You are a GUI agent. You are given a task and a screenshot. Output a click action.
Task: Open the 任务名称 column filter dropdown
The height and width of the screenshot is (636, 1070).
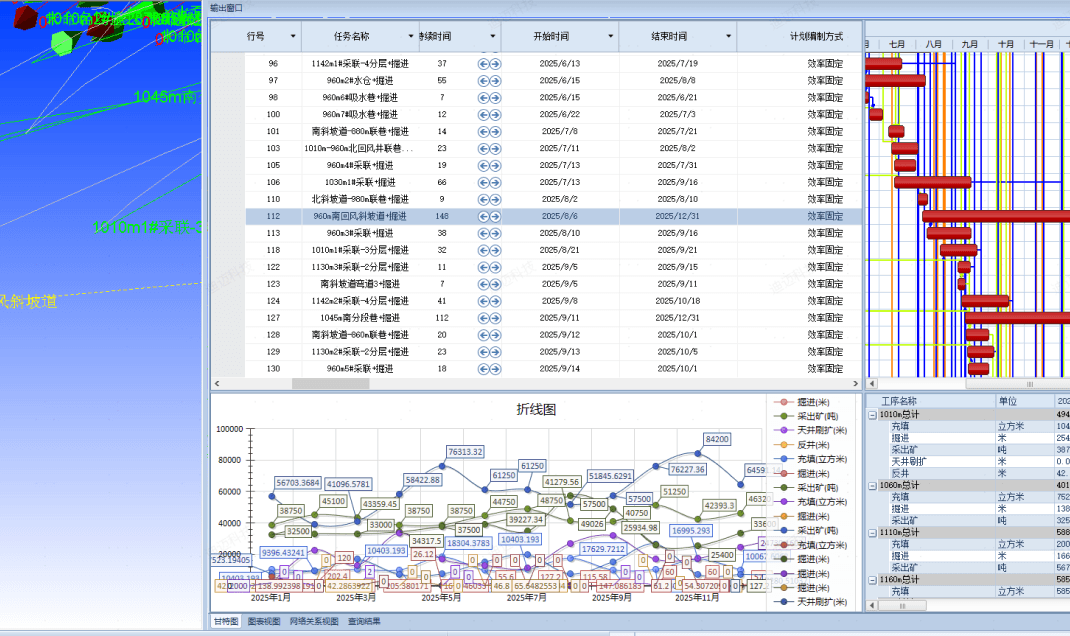411,36
